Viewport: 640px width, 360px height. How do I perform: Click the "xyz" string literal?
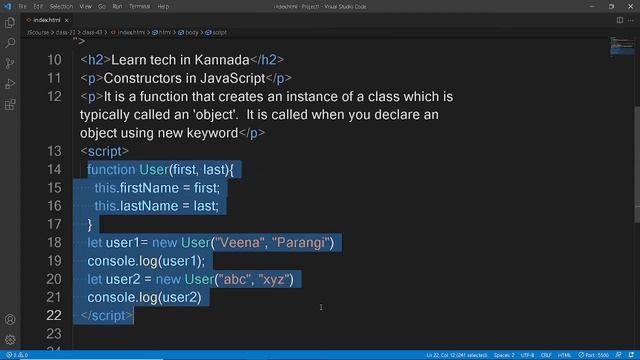pos(274,279)
